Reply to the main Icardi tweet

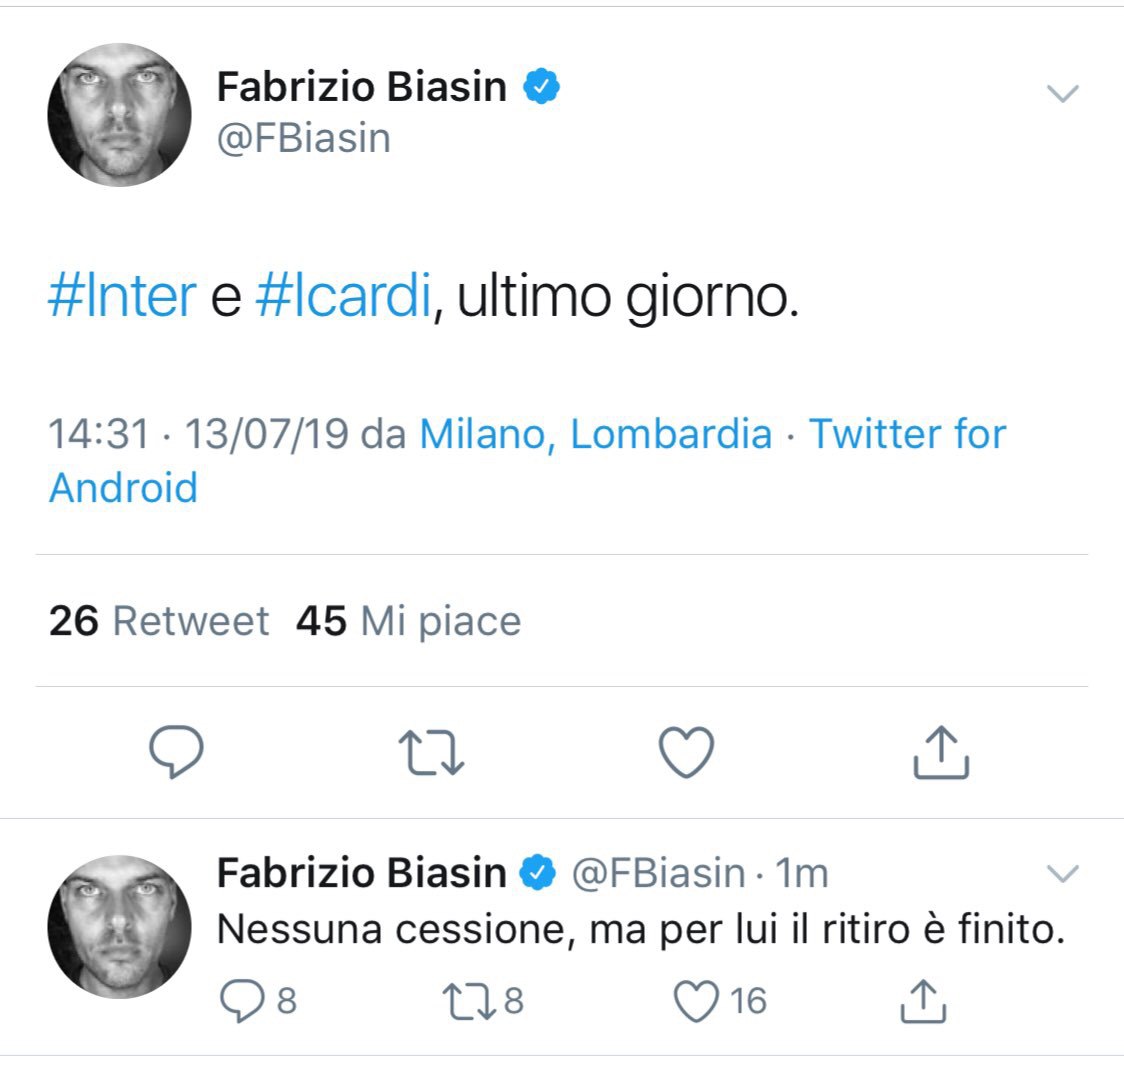pyautogui.click(x=176, y=753)
